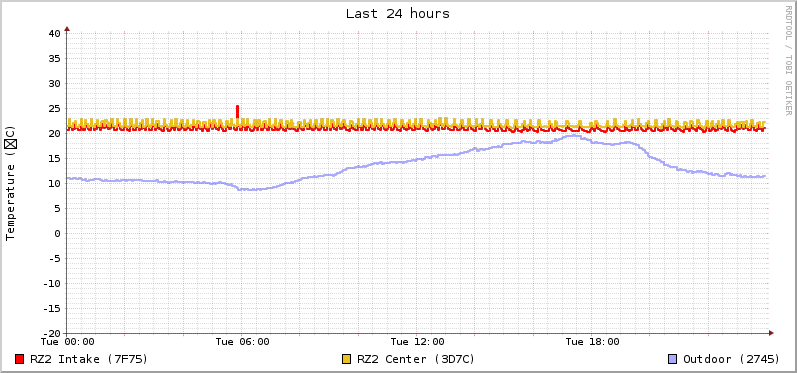Select the RZ2 Center (3D7C) legend label
797x373 pixels.
[416, 359]
